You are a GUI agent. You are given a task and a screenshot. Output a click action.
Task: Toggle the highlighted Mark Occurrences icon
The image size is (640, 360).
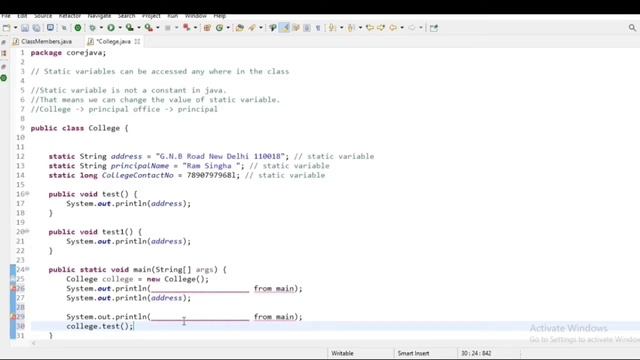pos(284,28)
